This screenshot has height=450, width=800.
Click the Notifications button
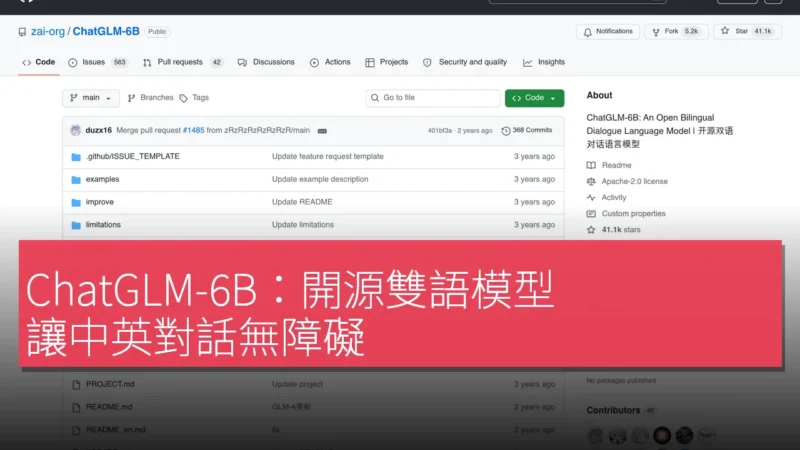608,32
